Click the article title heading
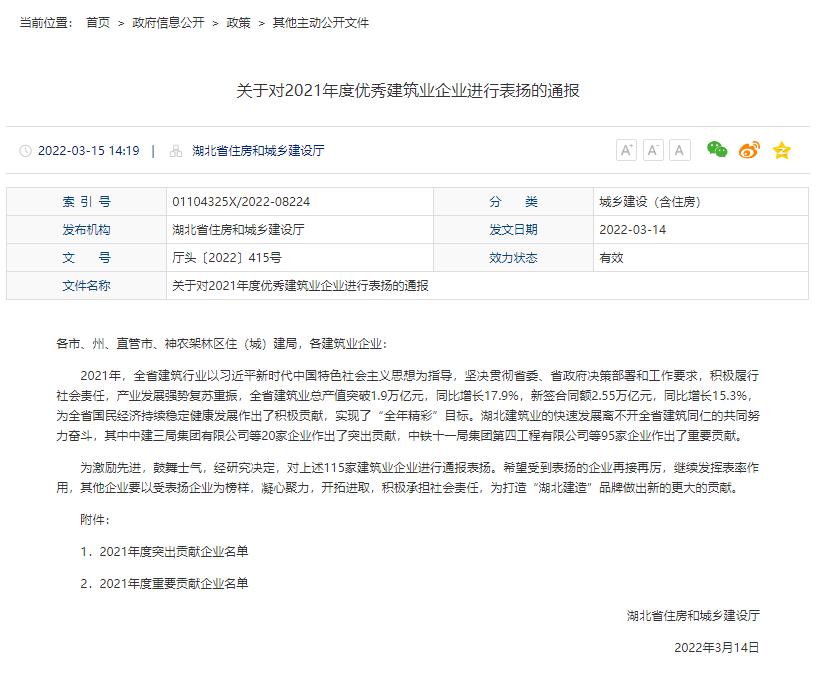This screenshot has width=821, height=674. tap(408, 91)
